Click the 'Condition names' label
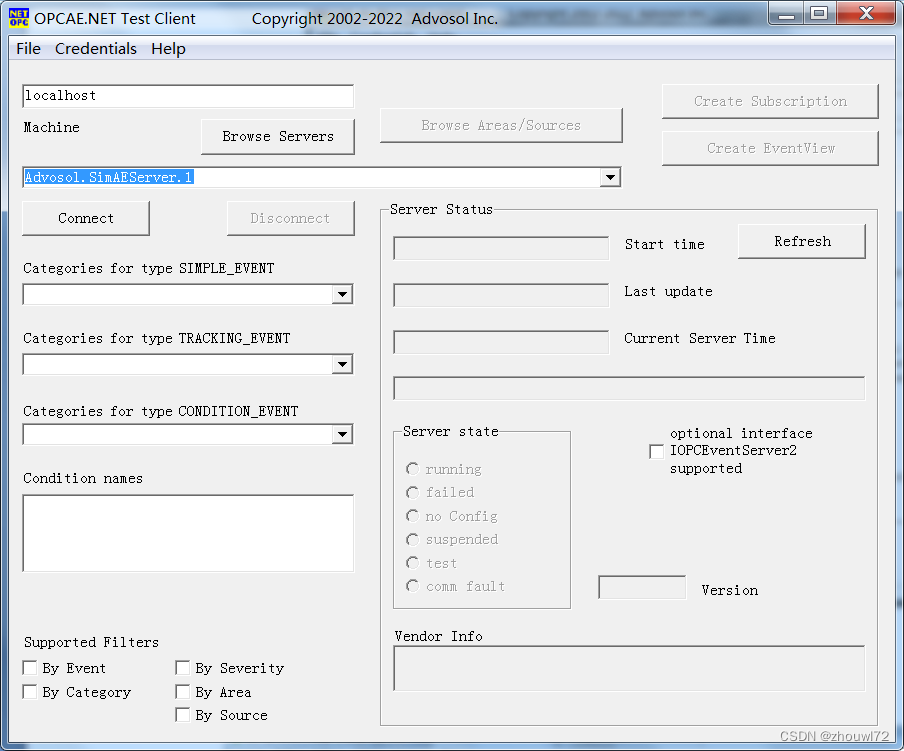Viewport: 904px width, 751px height. tap(83, 478)
